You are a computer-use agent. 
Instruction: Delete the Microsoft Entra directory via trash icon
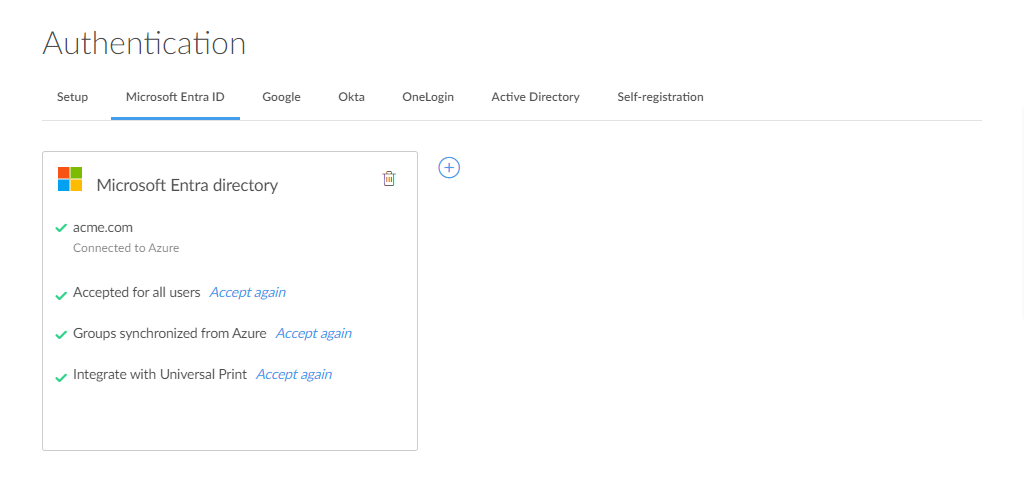tap(389, 178)
